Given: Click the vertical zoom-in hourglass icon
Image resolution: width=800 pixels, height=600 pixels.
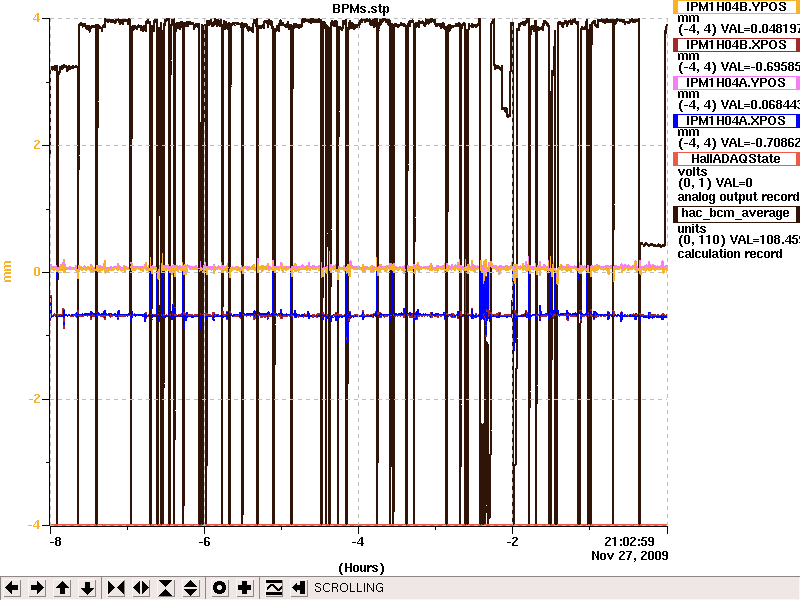Looking at the screenshot, I should pos(166,588).
